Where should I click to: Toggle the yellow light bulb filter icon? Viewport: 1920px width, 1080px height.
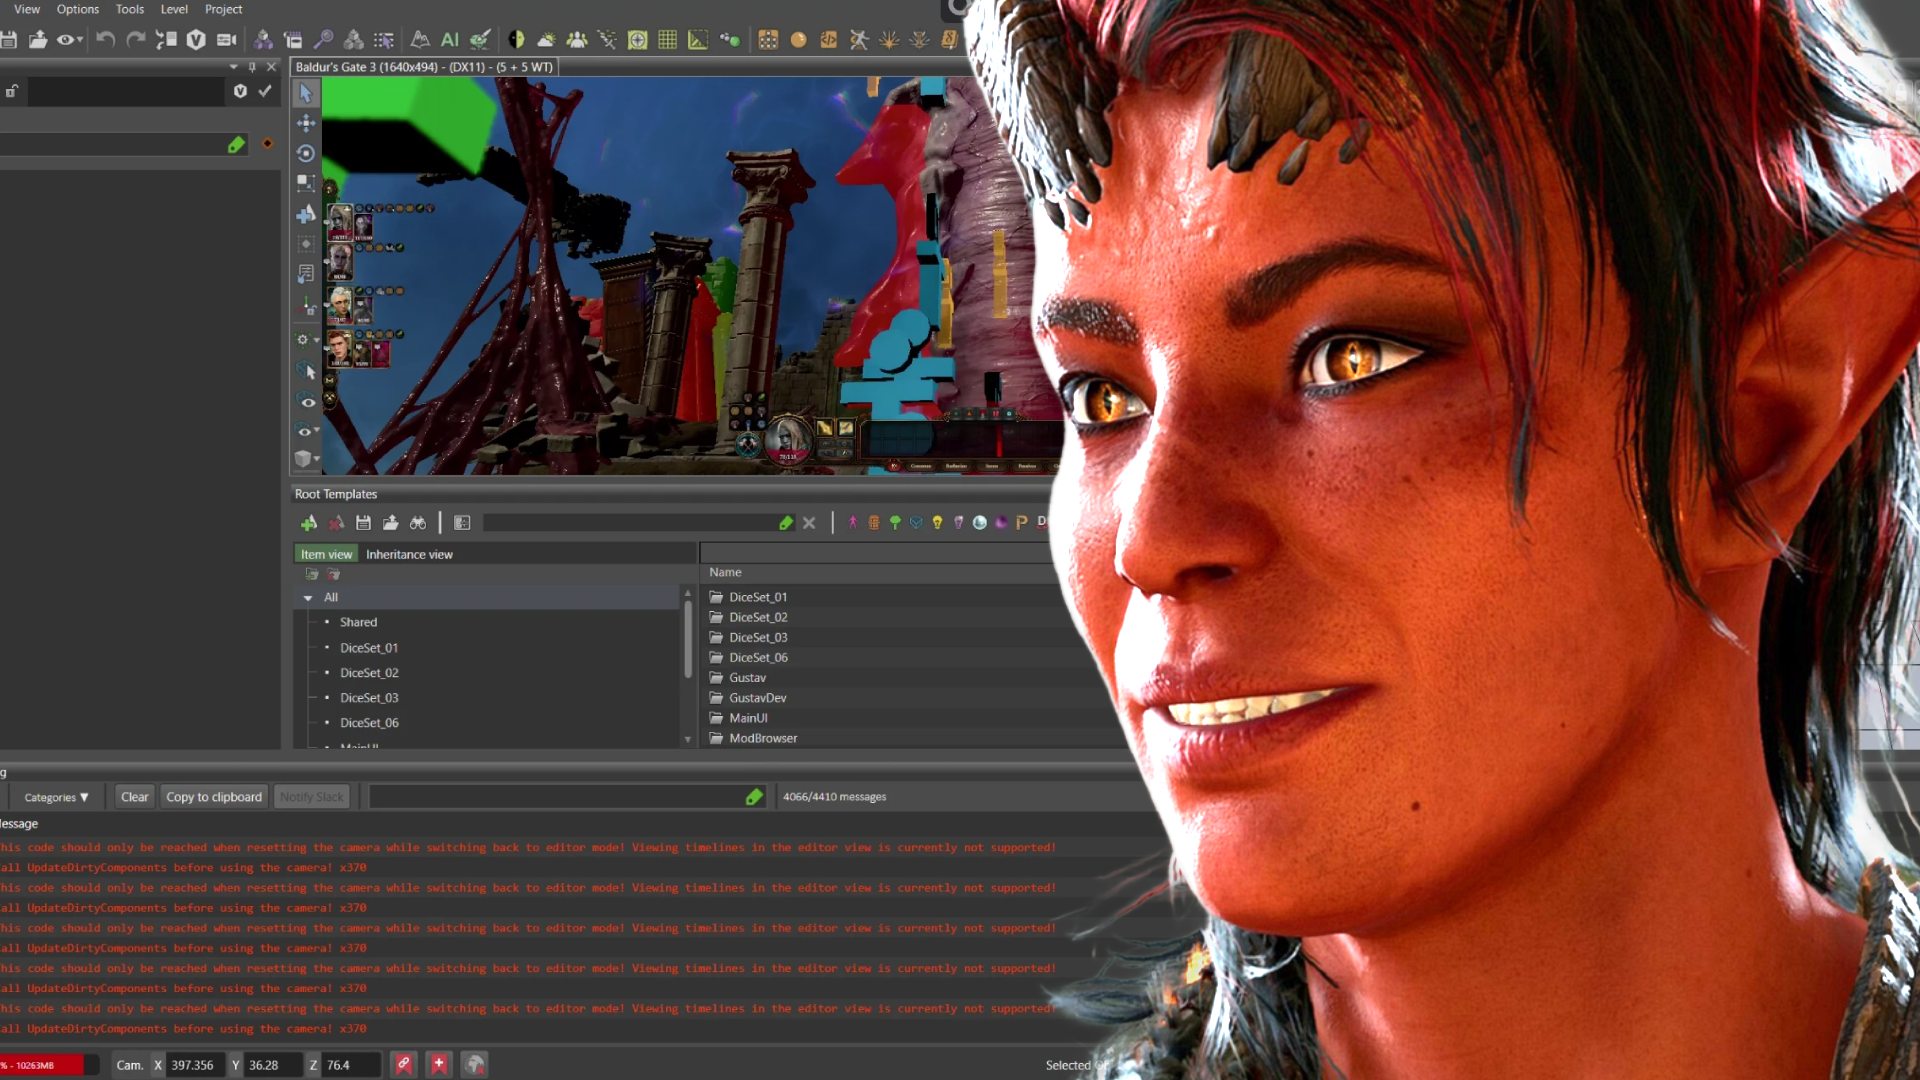click(x=937, y=522)
